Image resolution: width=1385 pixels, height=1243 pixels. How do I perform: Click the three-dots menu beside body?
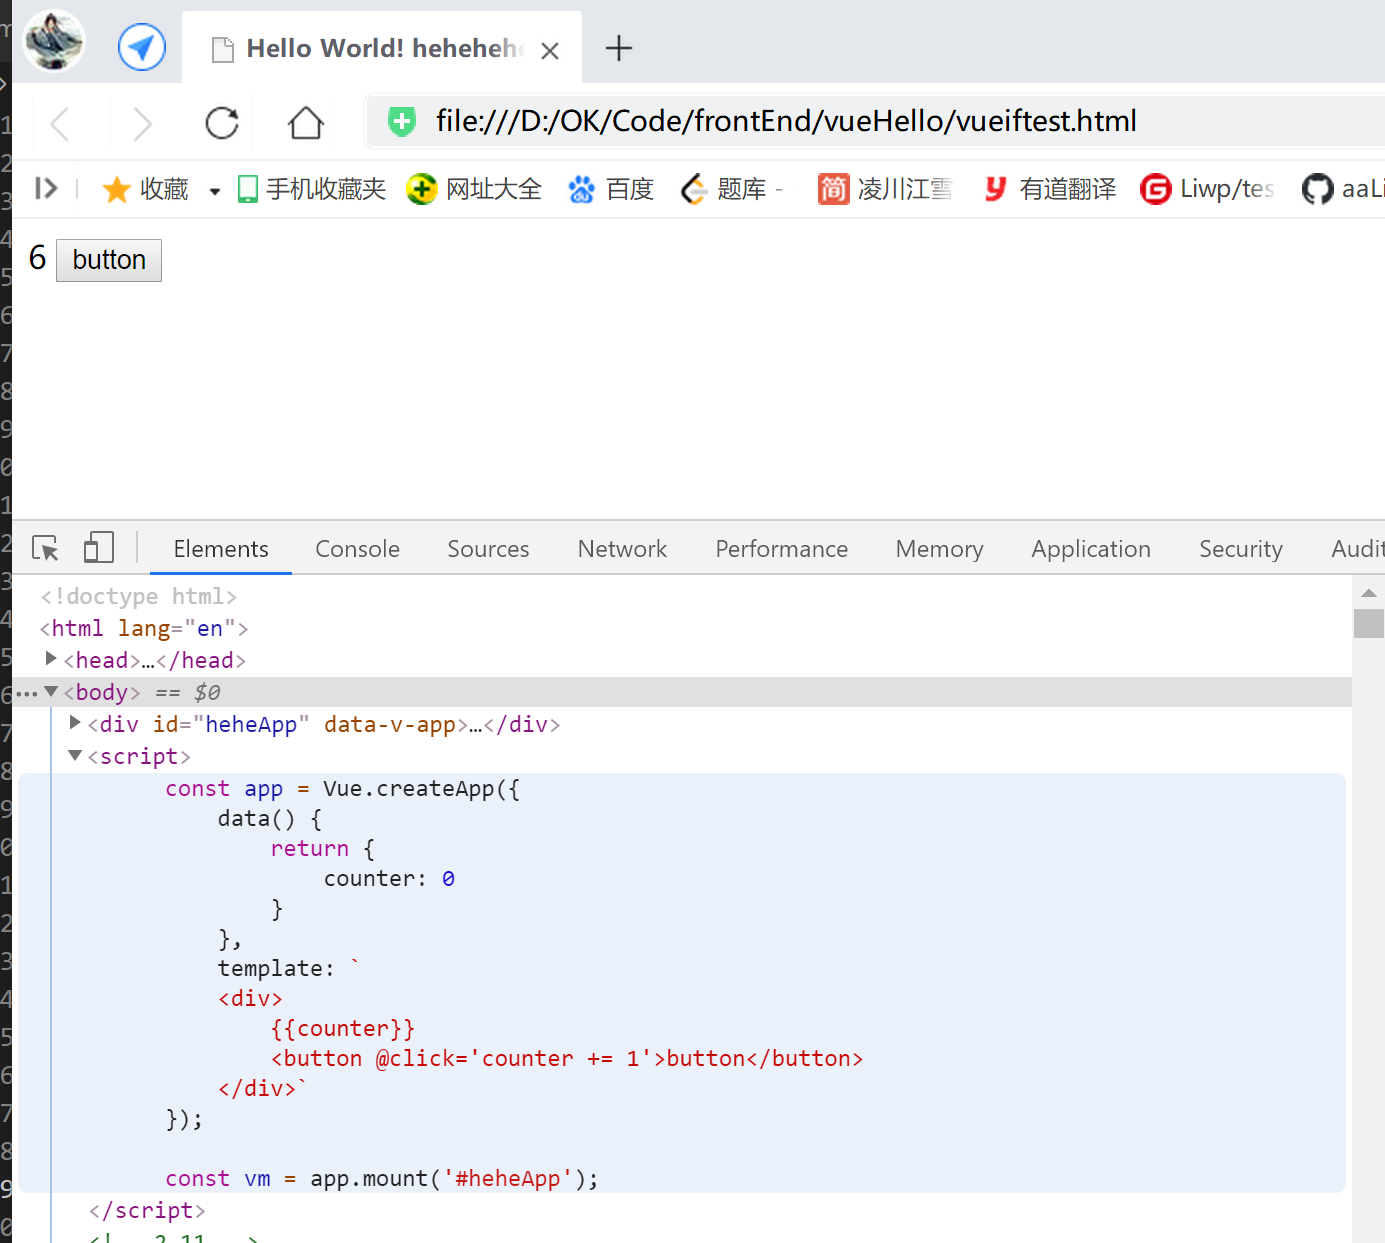[26, 693]
